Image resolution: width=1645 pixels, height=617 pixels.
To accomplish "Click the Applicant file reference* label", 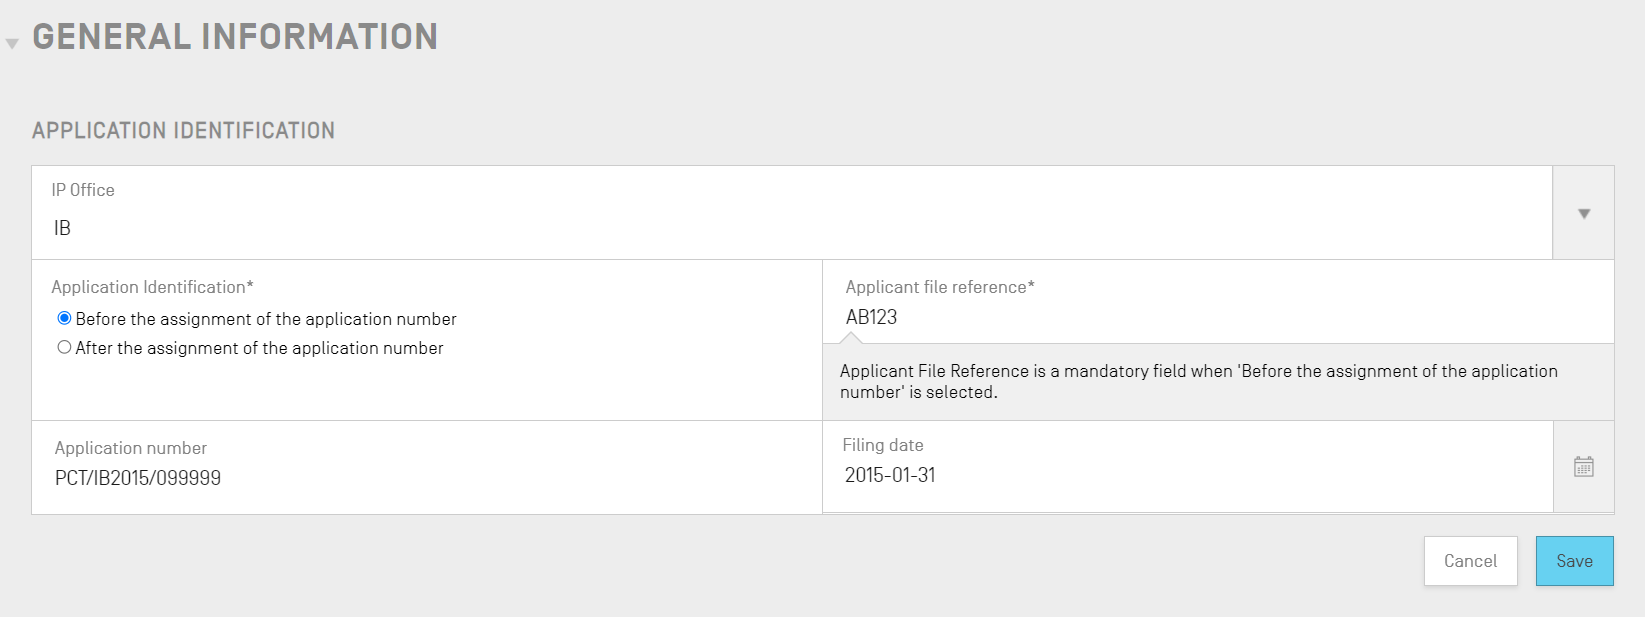I will click(939, 287).
